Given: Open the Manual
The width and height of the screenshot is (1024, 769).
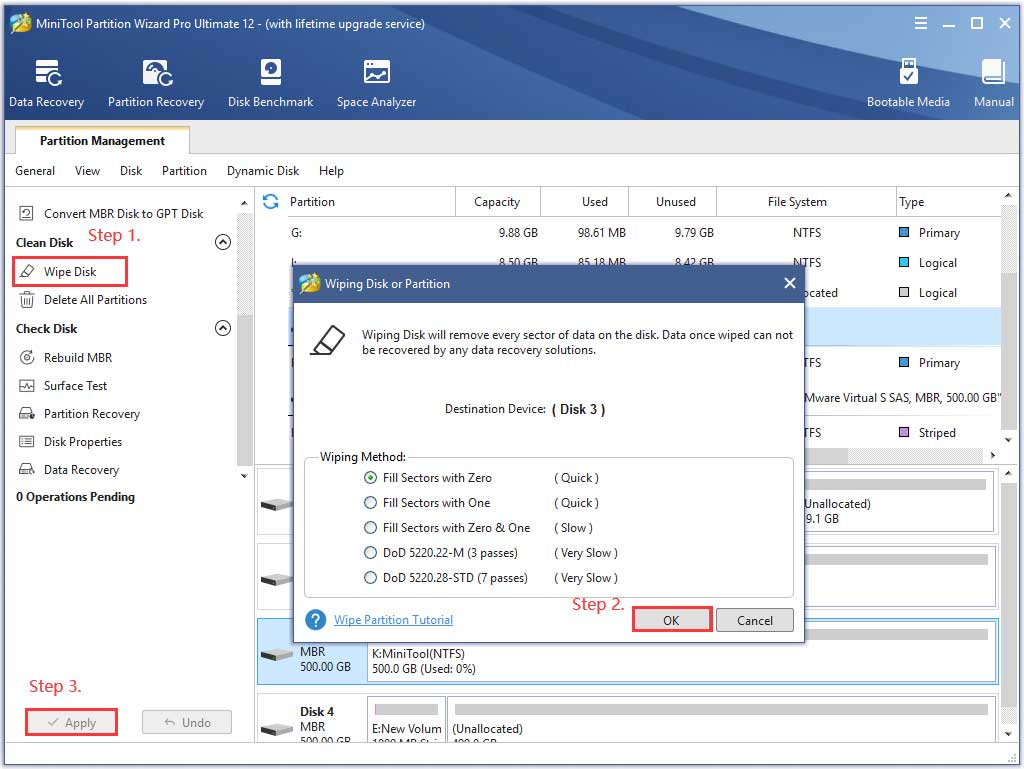Looking at the screenshot, I should (x=993, y=83).
